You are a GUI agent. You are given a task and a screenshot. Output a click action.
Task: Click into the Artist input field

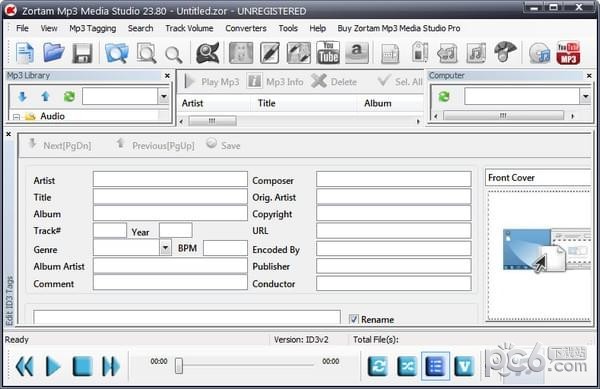pyautogui.click(x=170, y=179)
